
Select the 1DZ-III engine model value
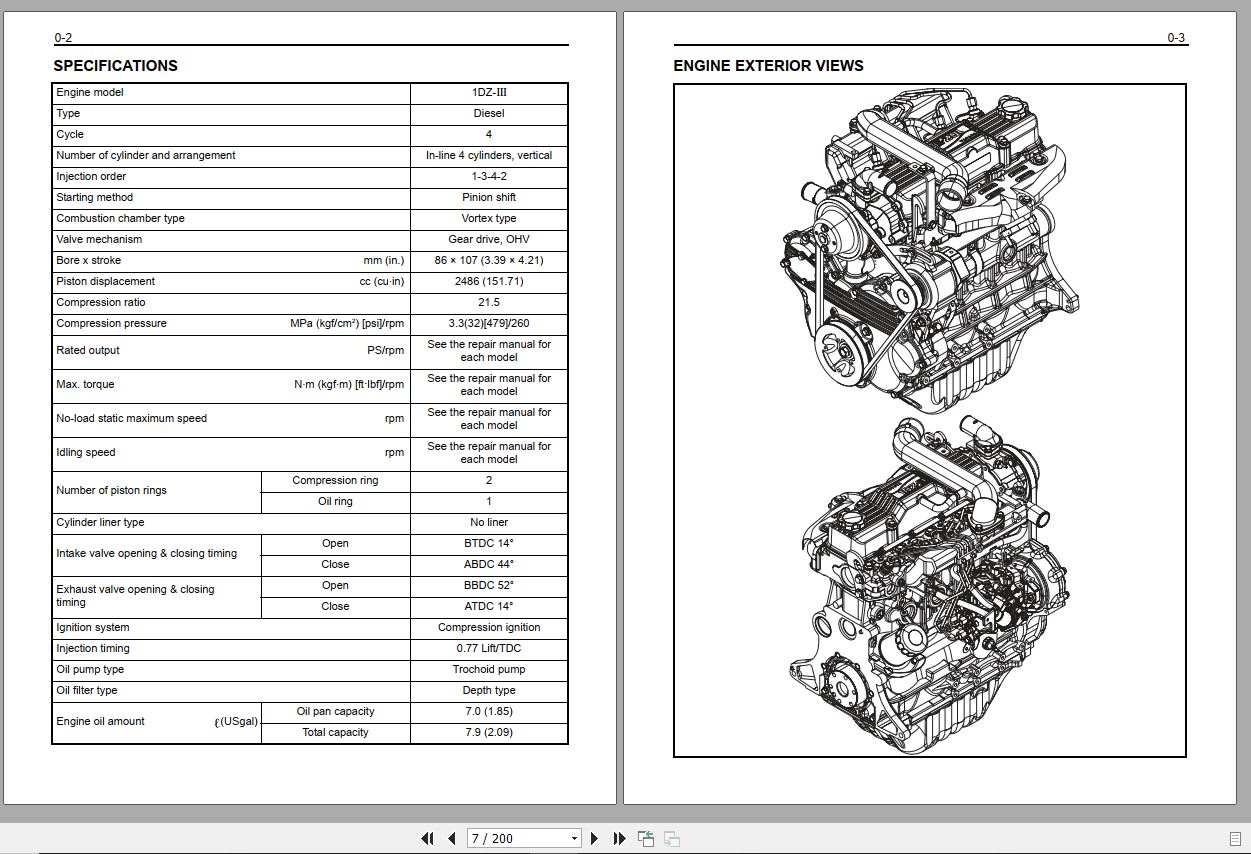coord(488,92)
